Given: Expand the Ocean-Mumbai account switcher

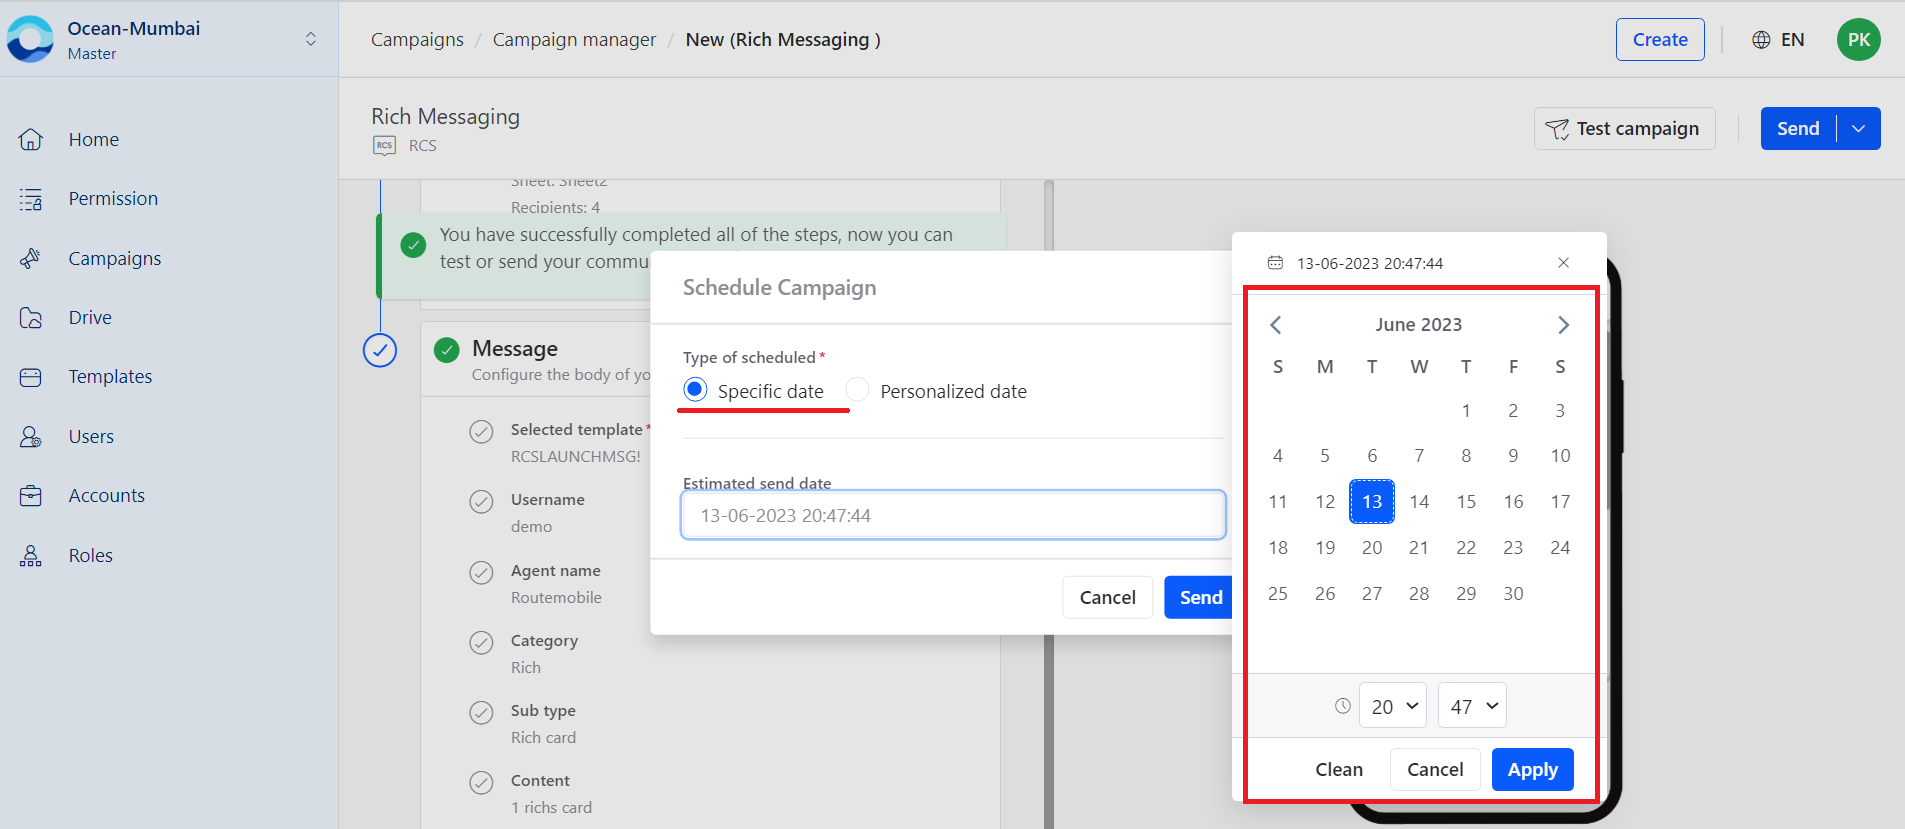Looking at the screenshot, I should pos(311,39).
